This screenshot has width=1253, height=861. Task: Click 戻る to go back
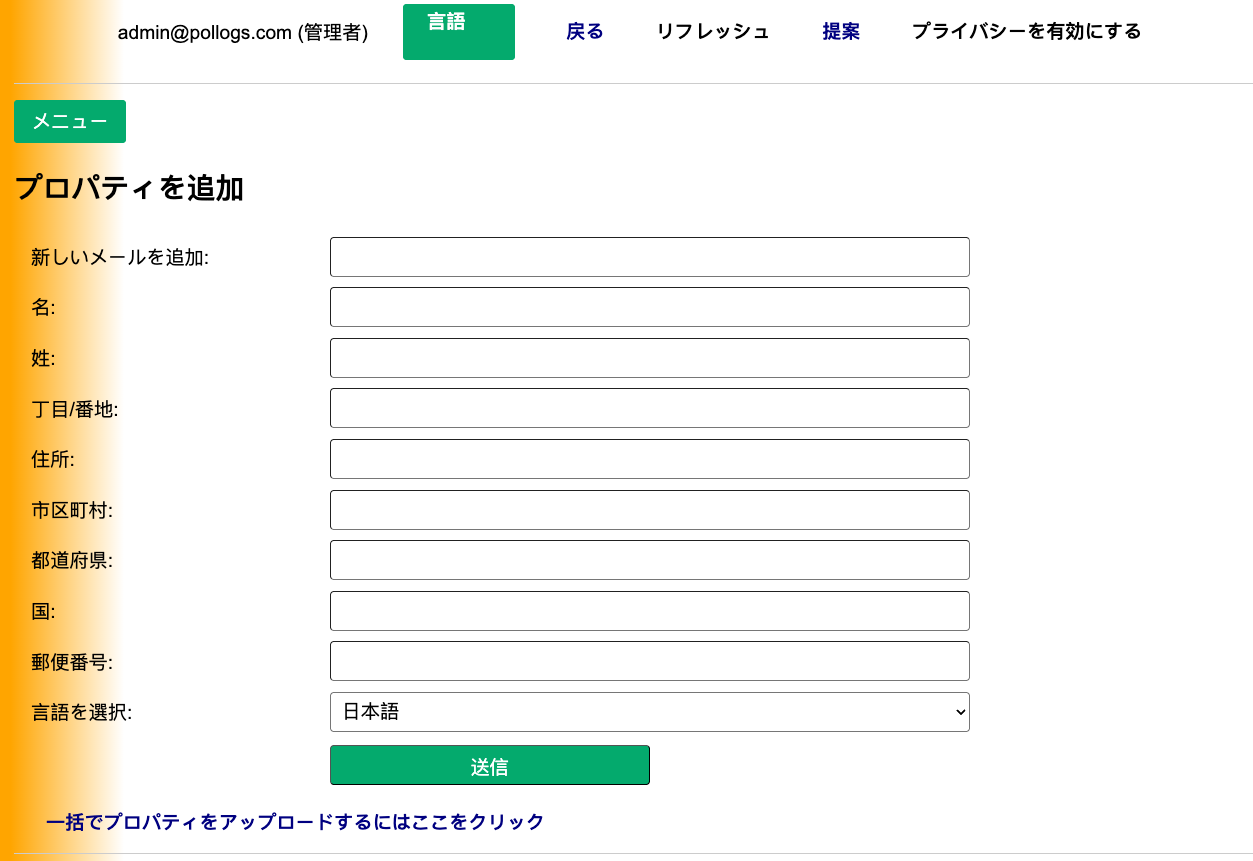[583, 31]
